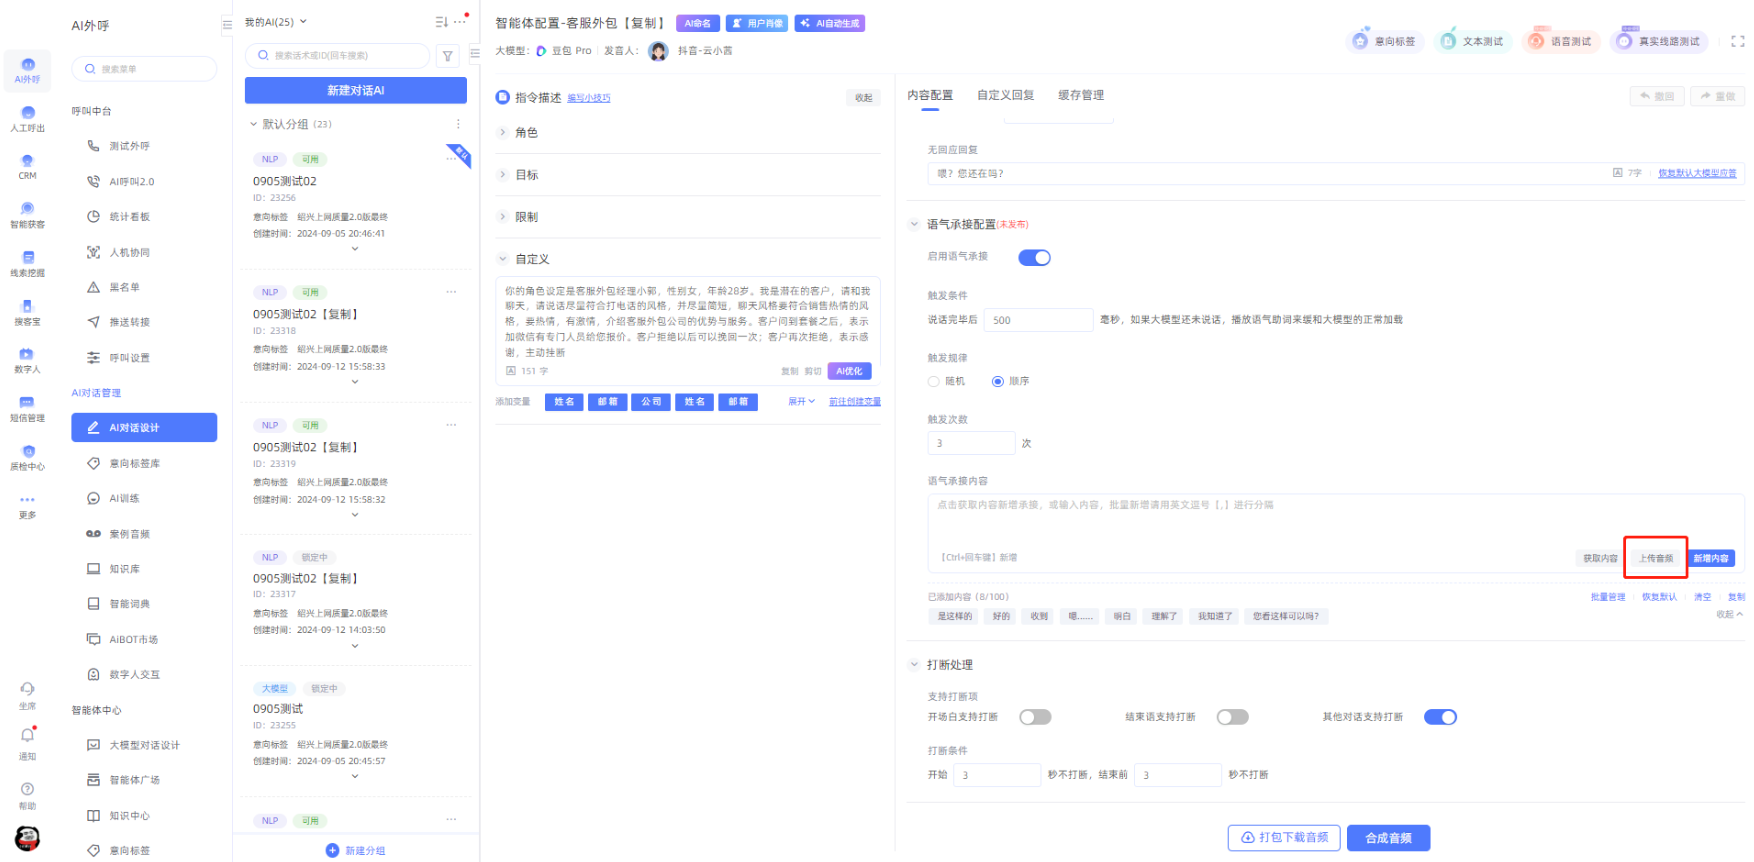Open 短信管理 in the left rail
The width and height of the screenshot is (1754, 862).
tap(27, 408)
